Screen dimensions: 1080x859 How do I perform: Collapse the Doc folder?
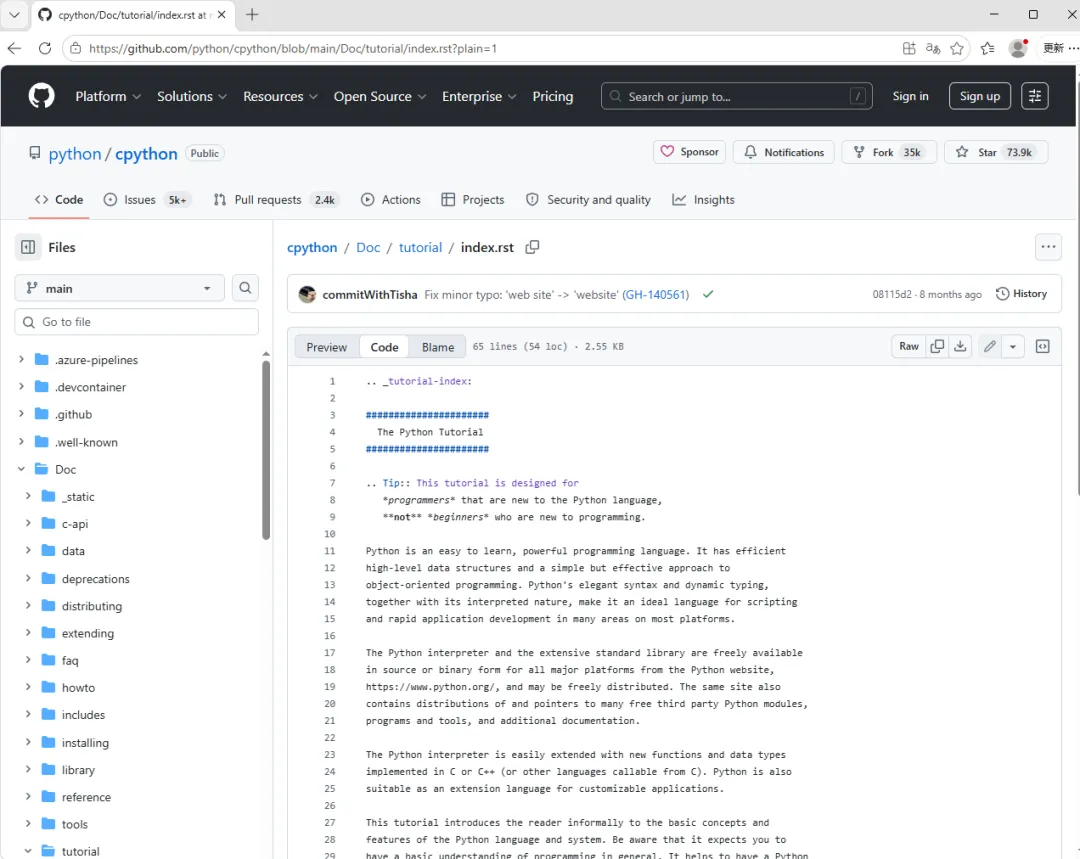click(21, 469)
